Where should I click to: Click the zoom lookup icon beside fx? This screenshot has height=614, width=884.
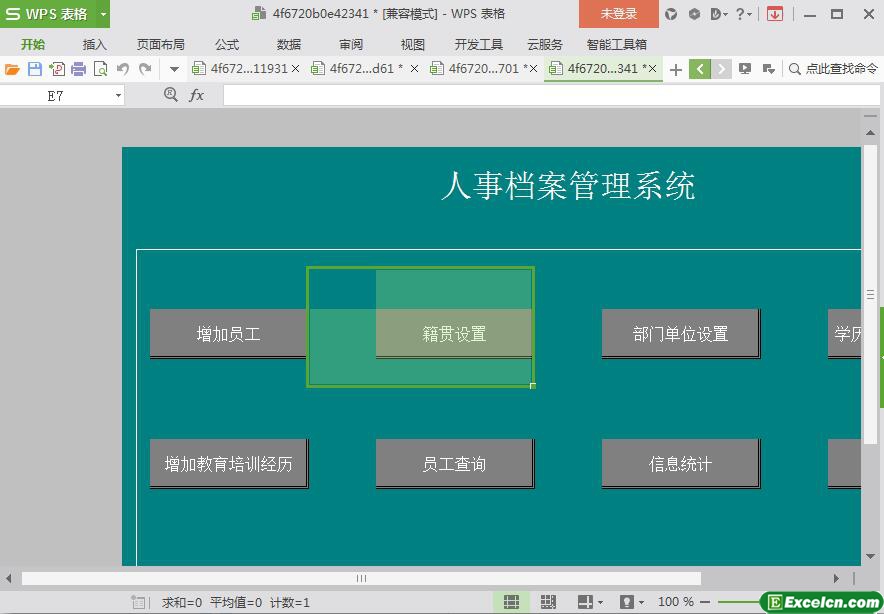[170, 95]
